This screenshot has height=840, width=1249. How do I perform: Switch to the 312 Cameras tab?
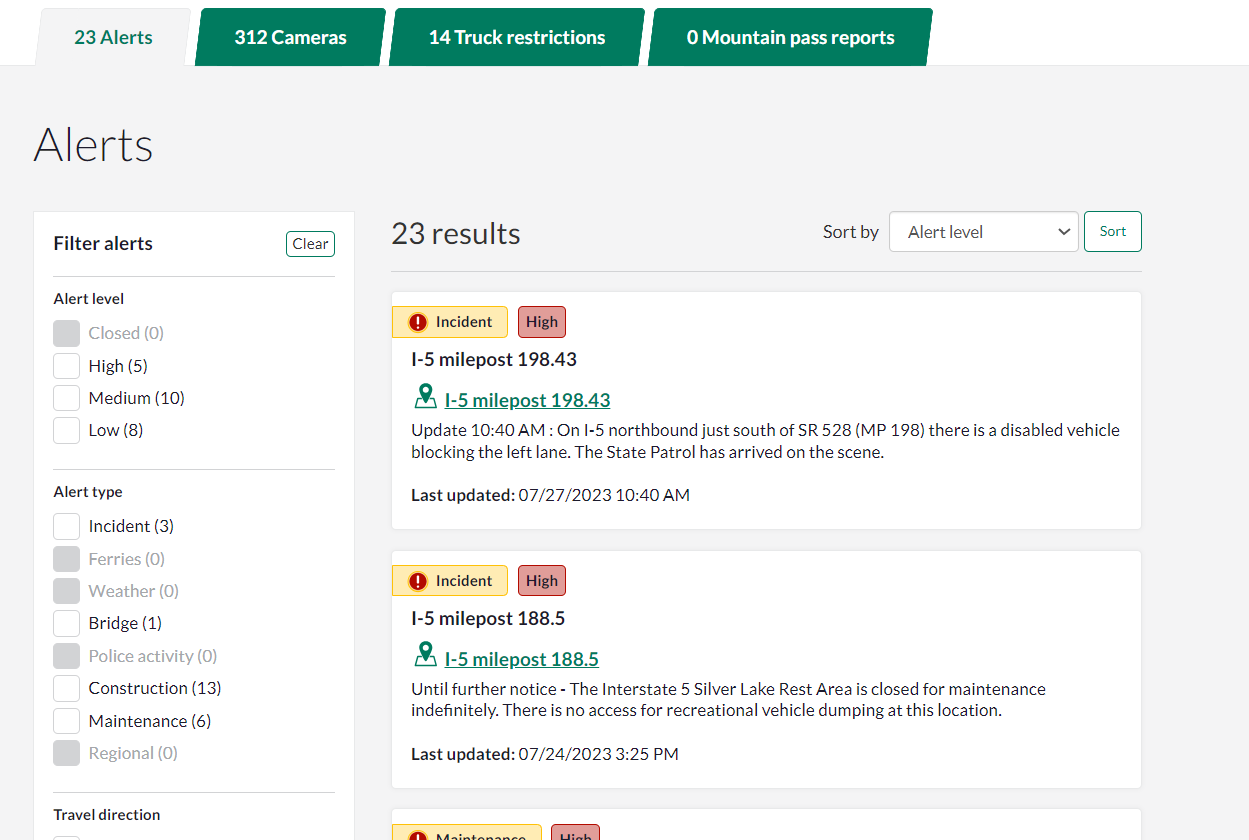(290, 38)
